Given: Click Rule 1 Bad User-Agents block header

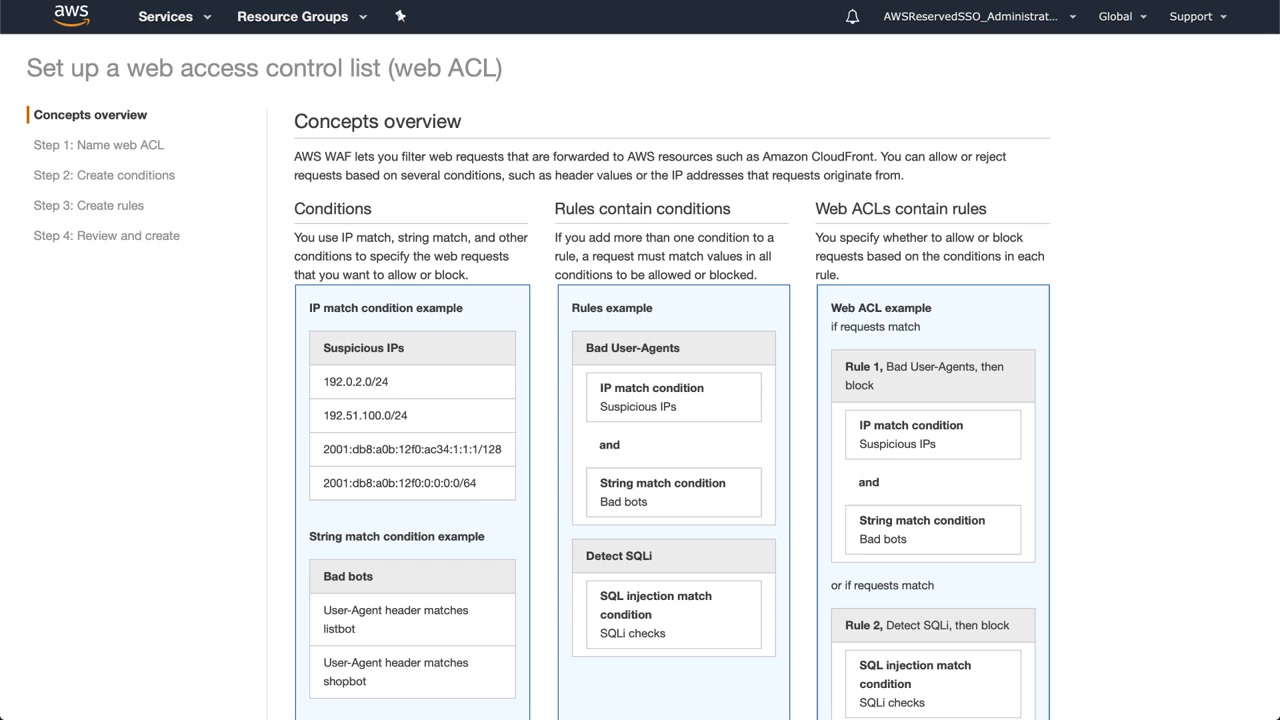Looking at the screenshot, I should pyautogui.click(x=932, y=376).
